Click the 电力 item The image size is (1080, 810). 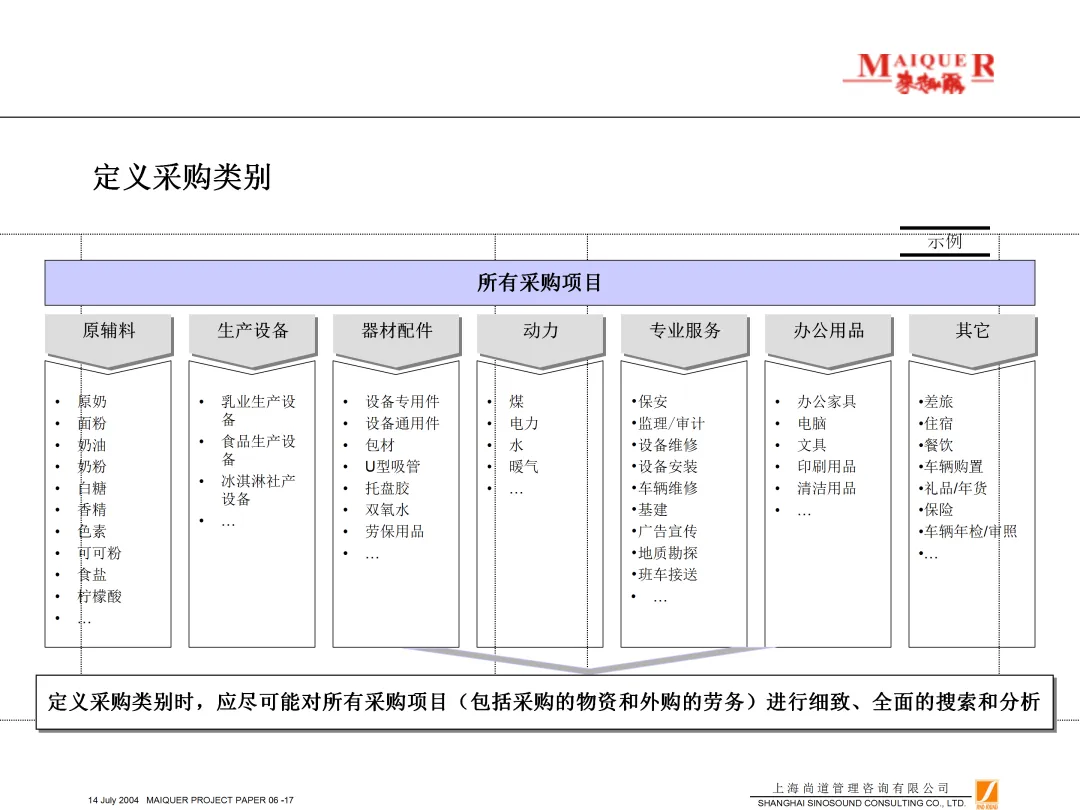pyautogui.click(x=524, y=423)
